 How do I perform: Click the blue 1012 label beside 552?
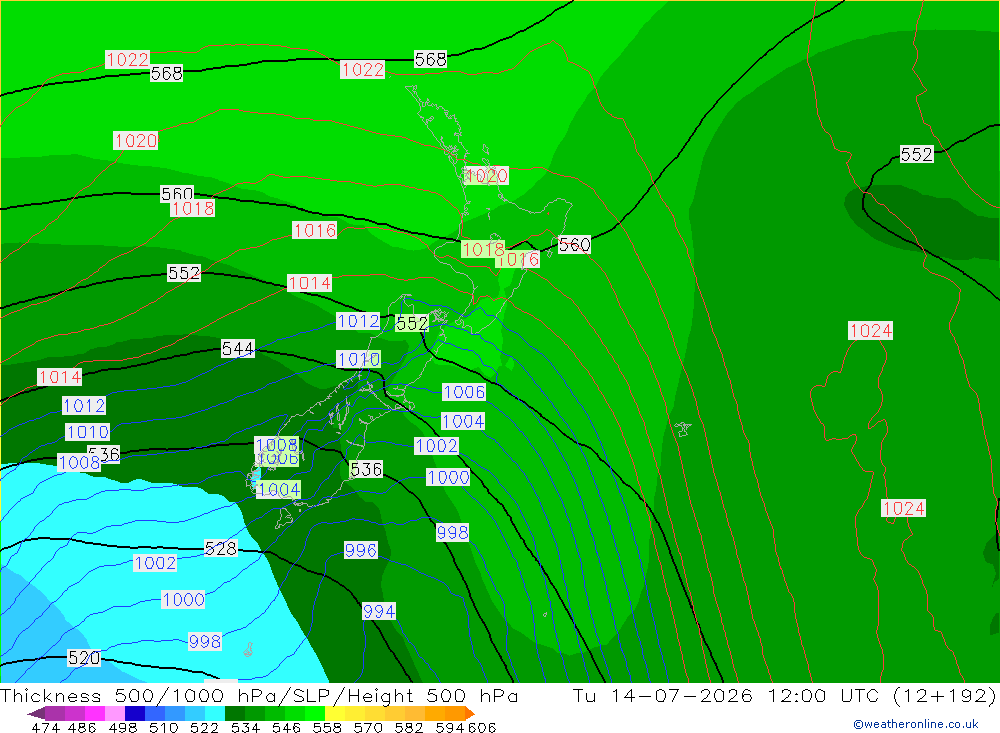click(358, 321)
